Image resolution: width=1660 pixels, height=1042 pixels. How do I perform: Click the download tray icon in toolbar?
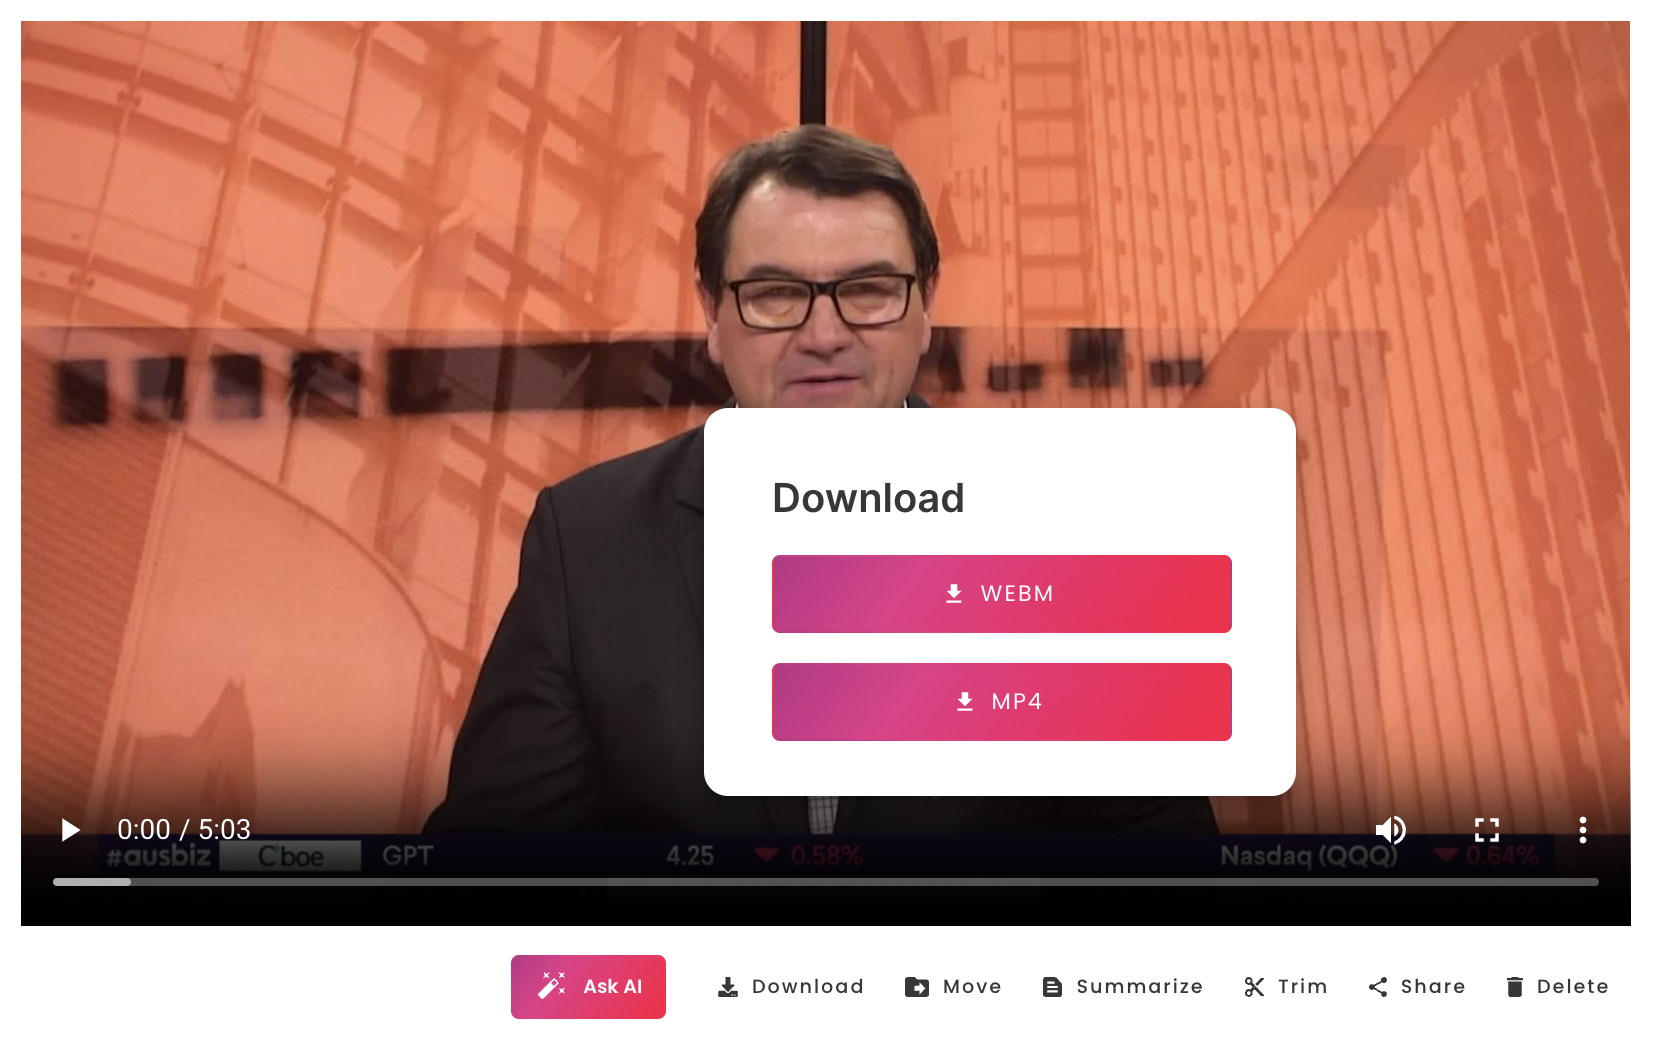(x=728, y=987)
